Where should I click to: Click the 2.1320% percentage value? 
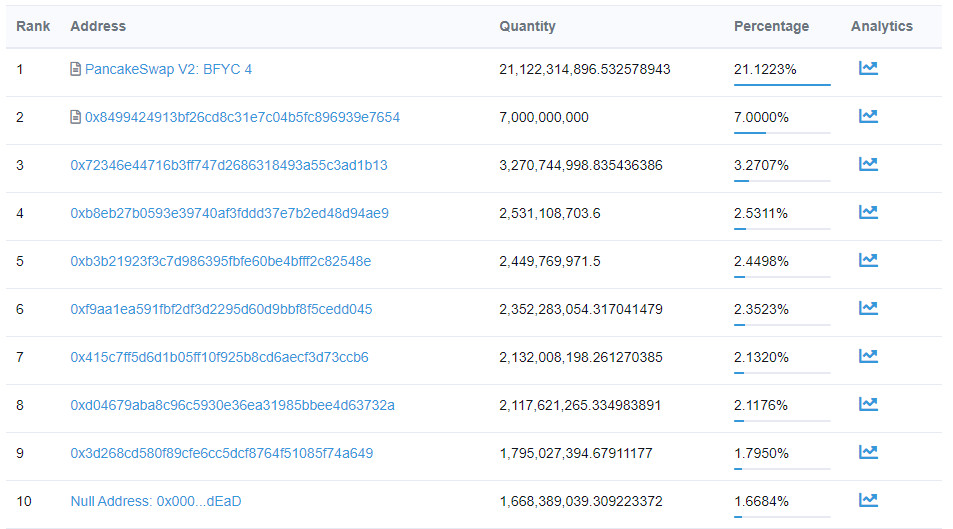[762, 358]
